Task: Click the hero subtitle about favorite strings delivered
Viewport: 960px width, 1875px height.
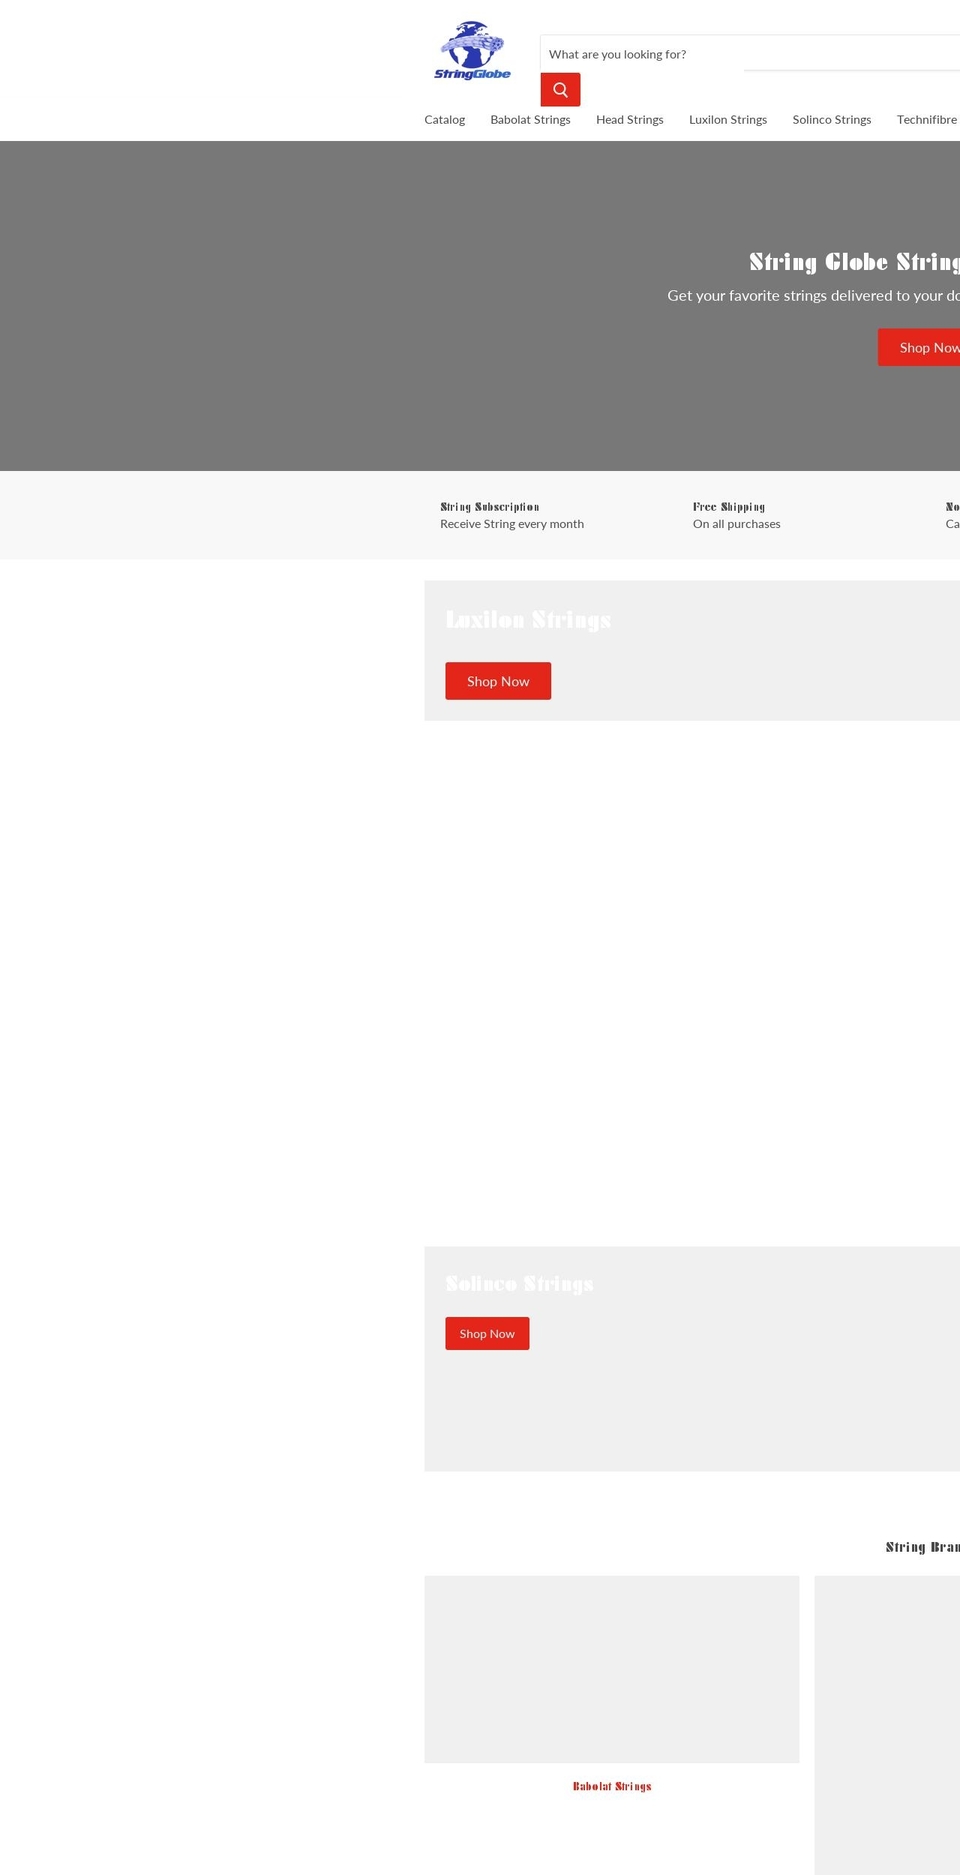Action: [813, 296]
